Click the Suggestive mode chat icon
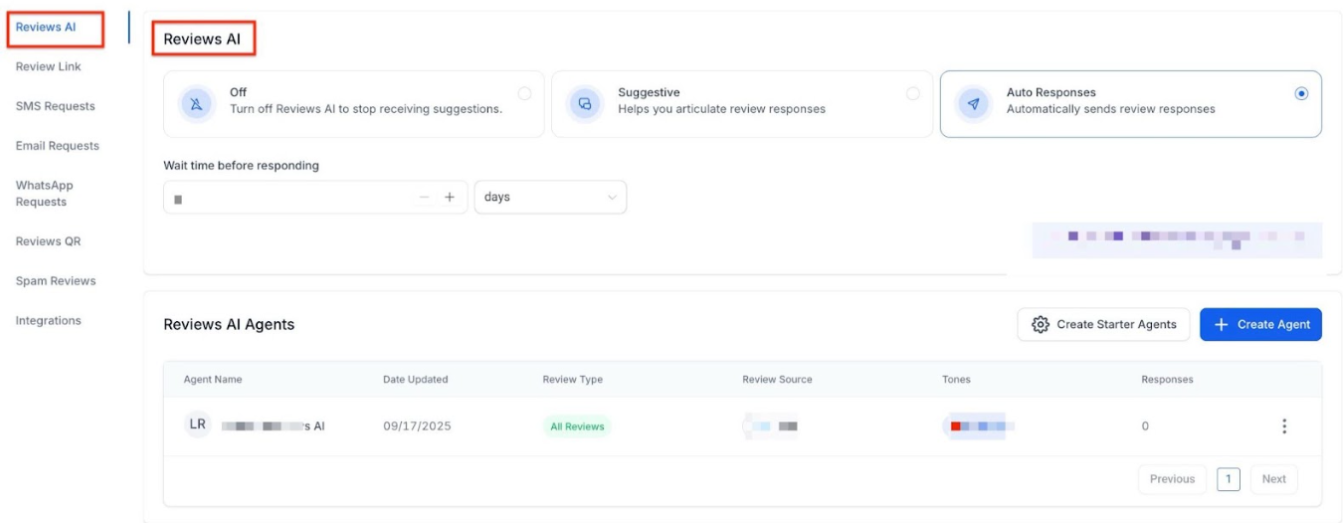This screenshot has height=523, width=1343. [x=585, y=104]
